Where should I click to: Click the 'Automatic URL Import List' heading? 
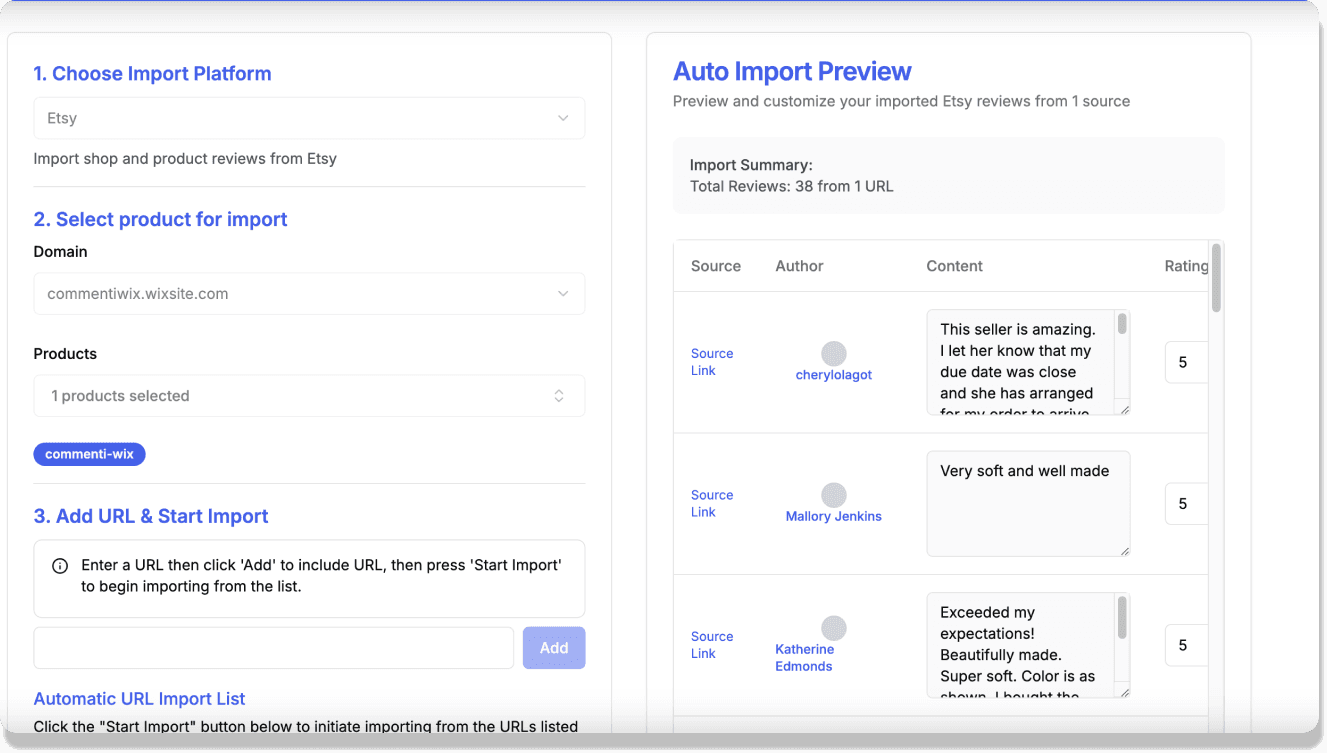coord(139,699)
